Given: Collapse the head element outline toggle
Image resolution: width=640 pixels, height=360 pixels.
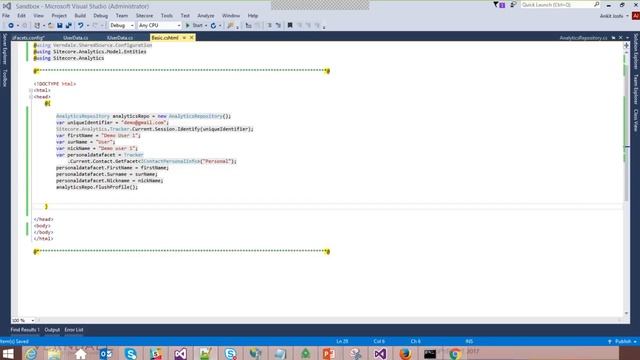Looking at the screenshot, I should 31,97.
